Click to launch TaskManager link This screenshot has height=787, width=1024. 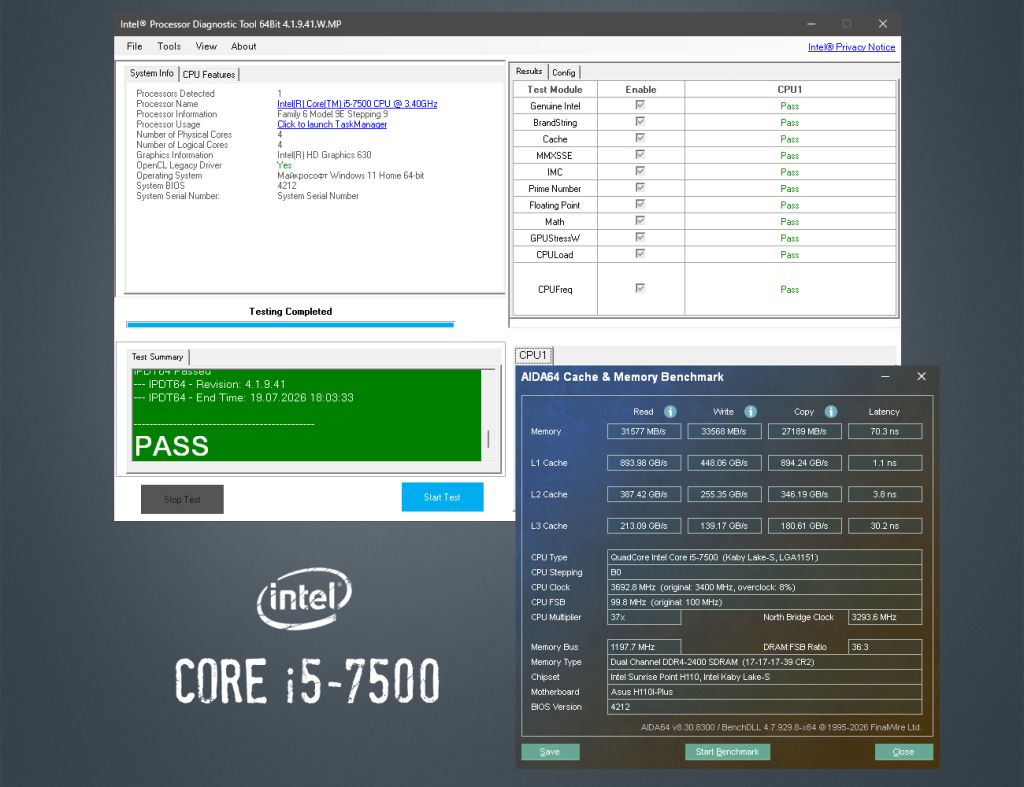point(332,124)
